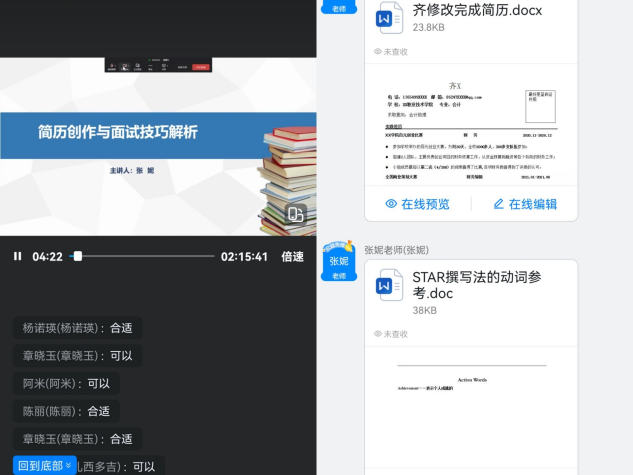633x475 pixels.
Task: Click 张妮 teacher avatar in chat
Action: click(338, 262)
